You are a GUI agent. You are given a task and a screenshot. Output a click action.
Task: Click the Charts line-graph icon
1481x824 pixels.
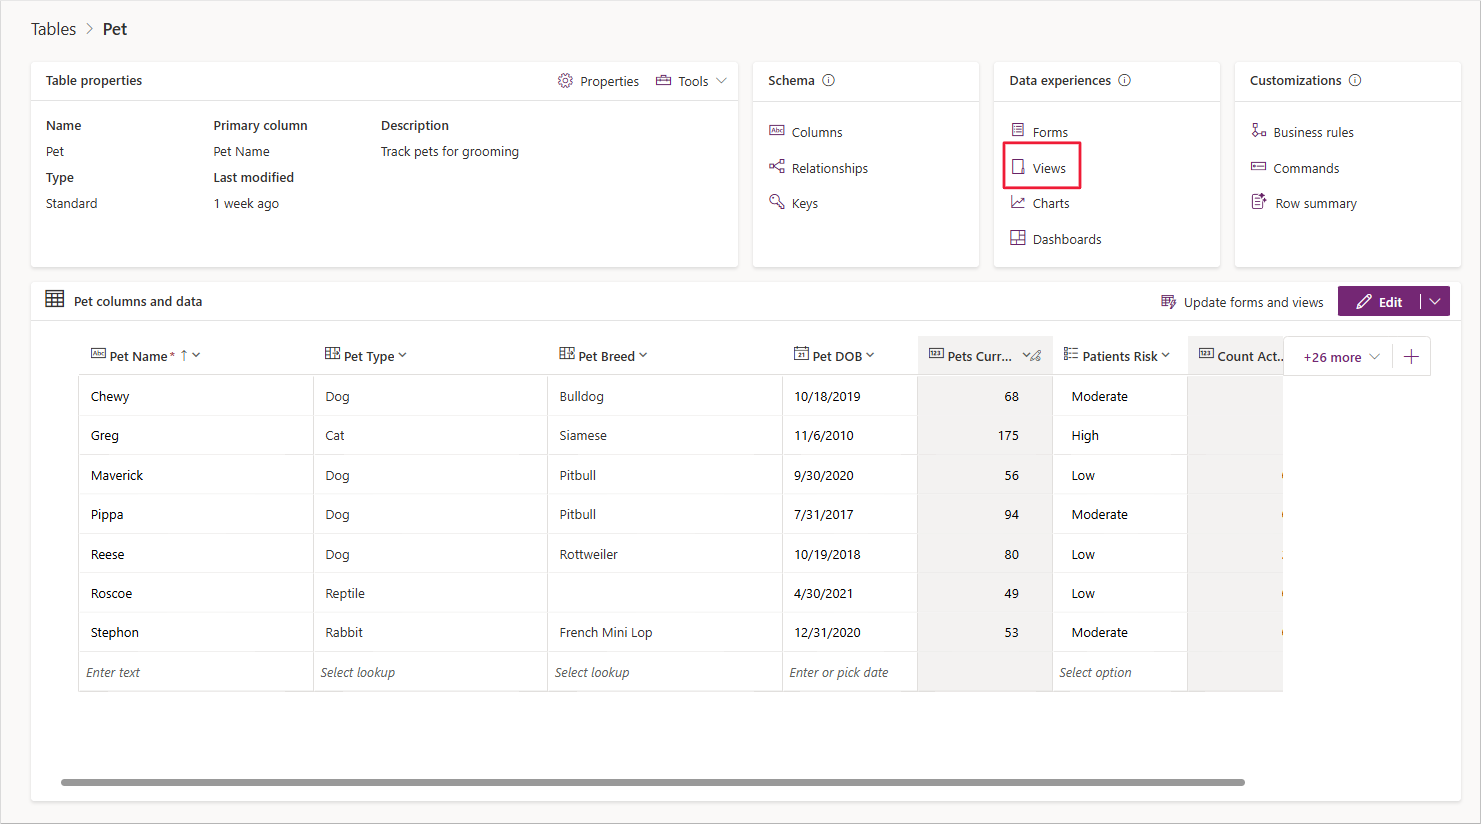tap(1018, 202)
